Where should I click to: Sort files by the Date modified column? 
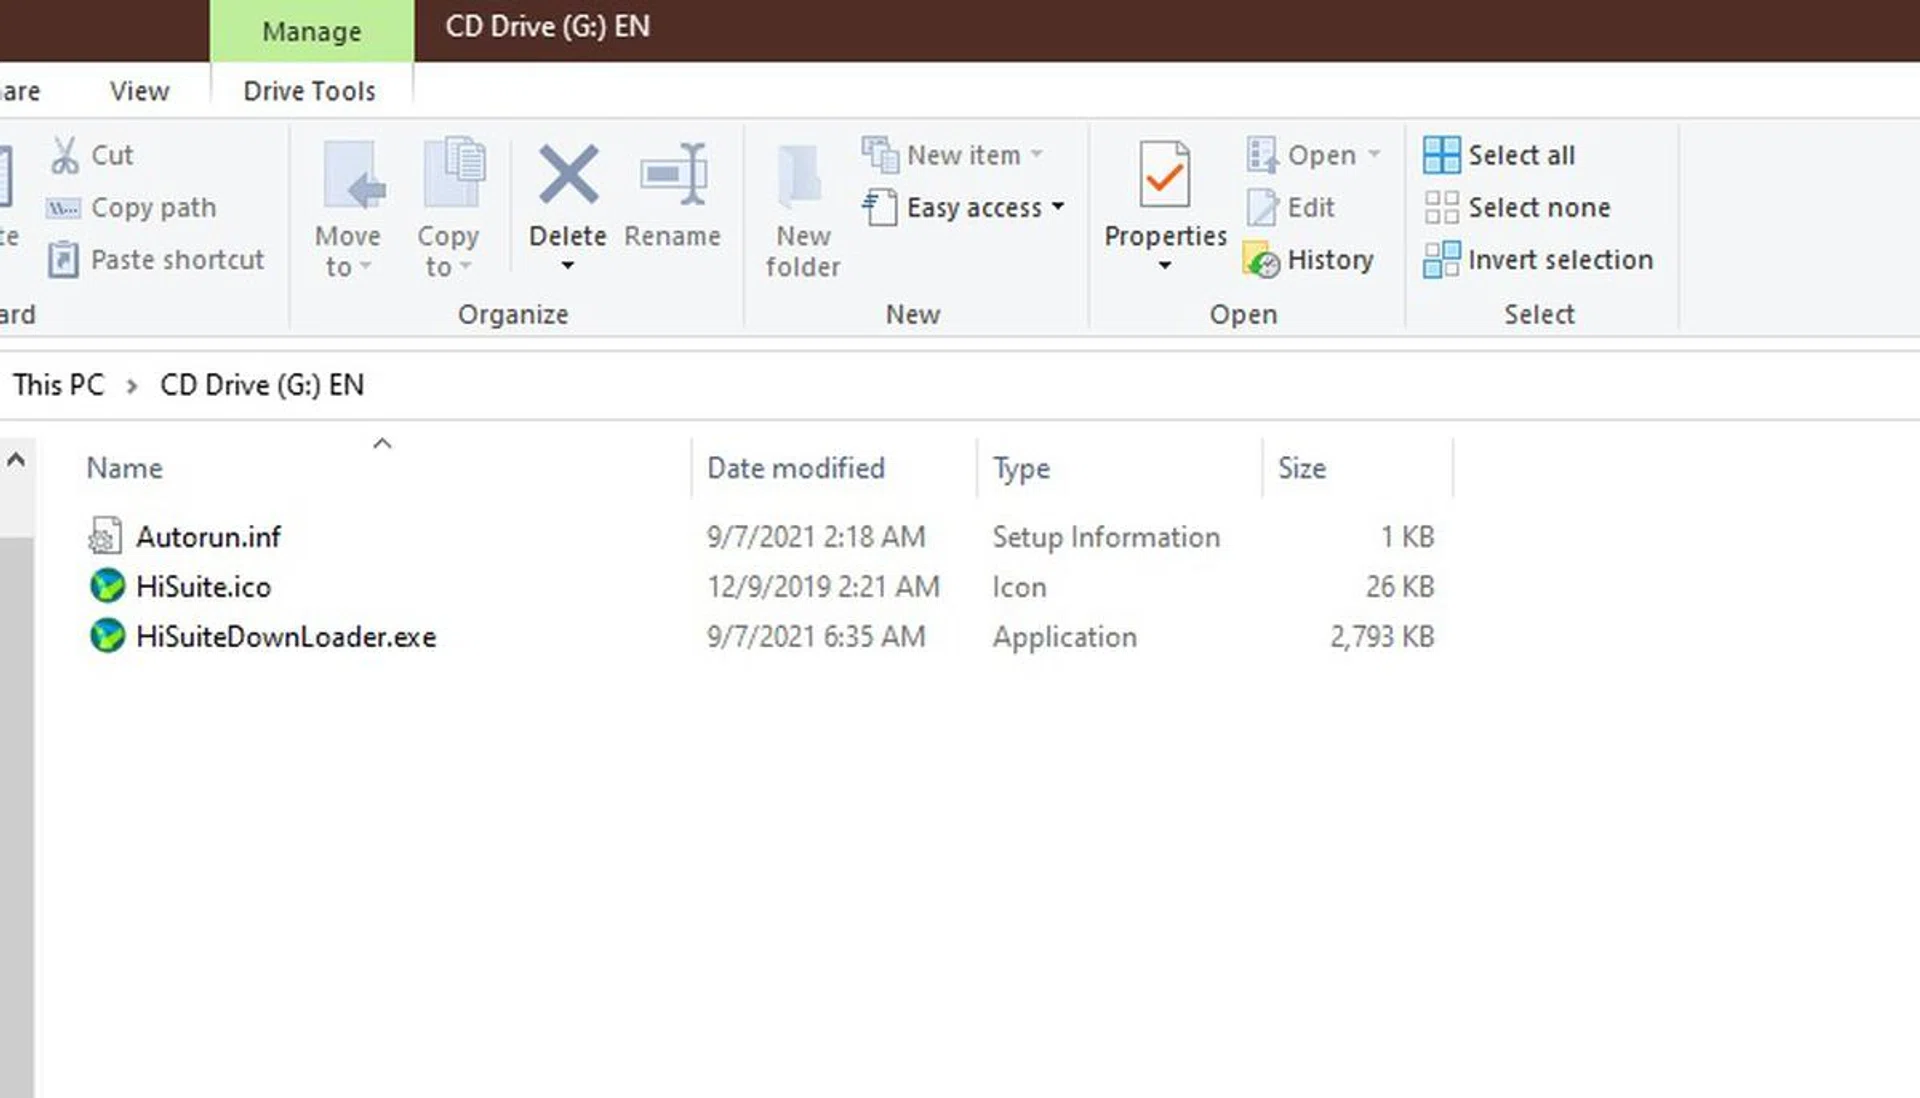(x=795, y=468)
